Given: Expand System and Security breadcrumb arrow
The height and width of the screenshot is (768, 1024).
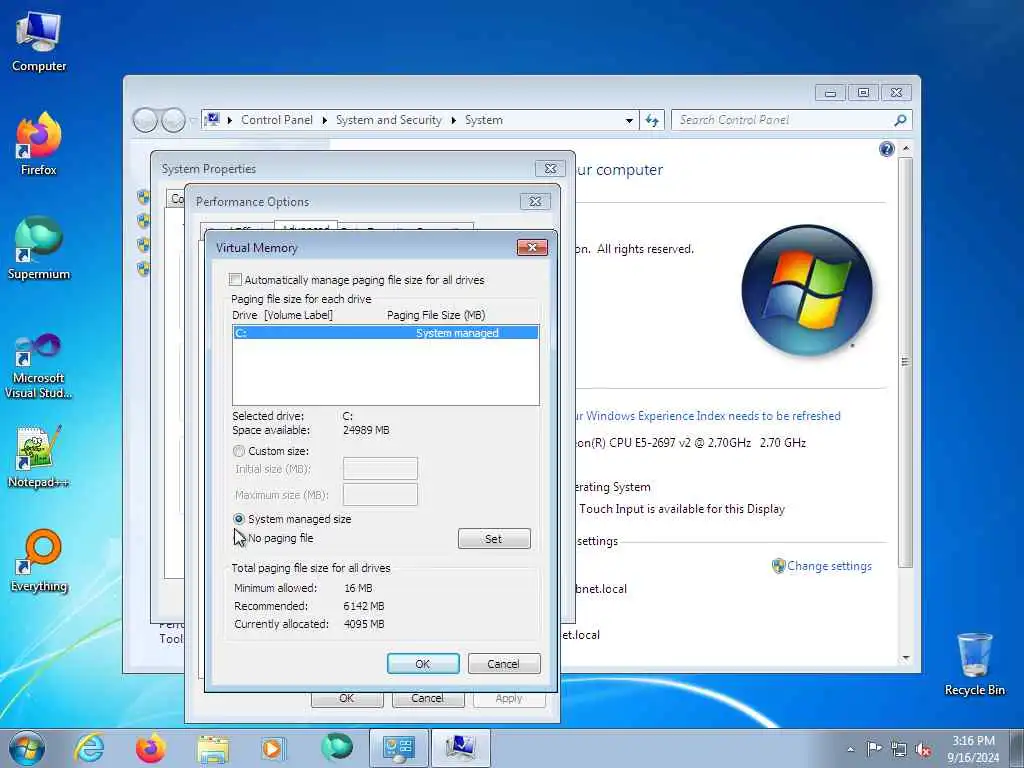Looking at the screenshot, I should tap(453, 120).
